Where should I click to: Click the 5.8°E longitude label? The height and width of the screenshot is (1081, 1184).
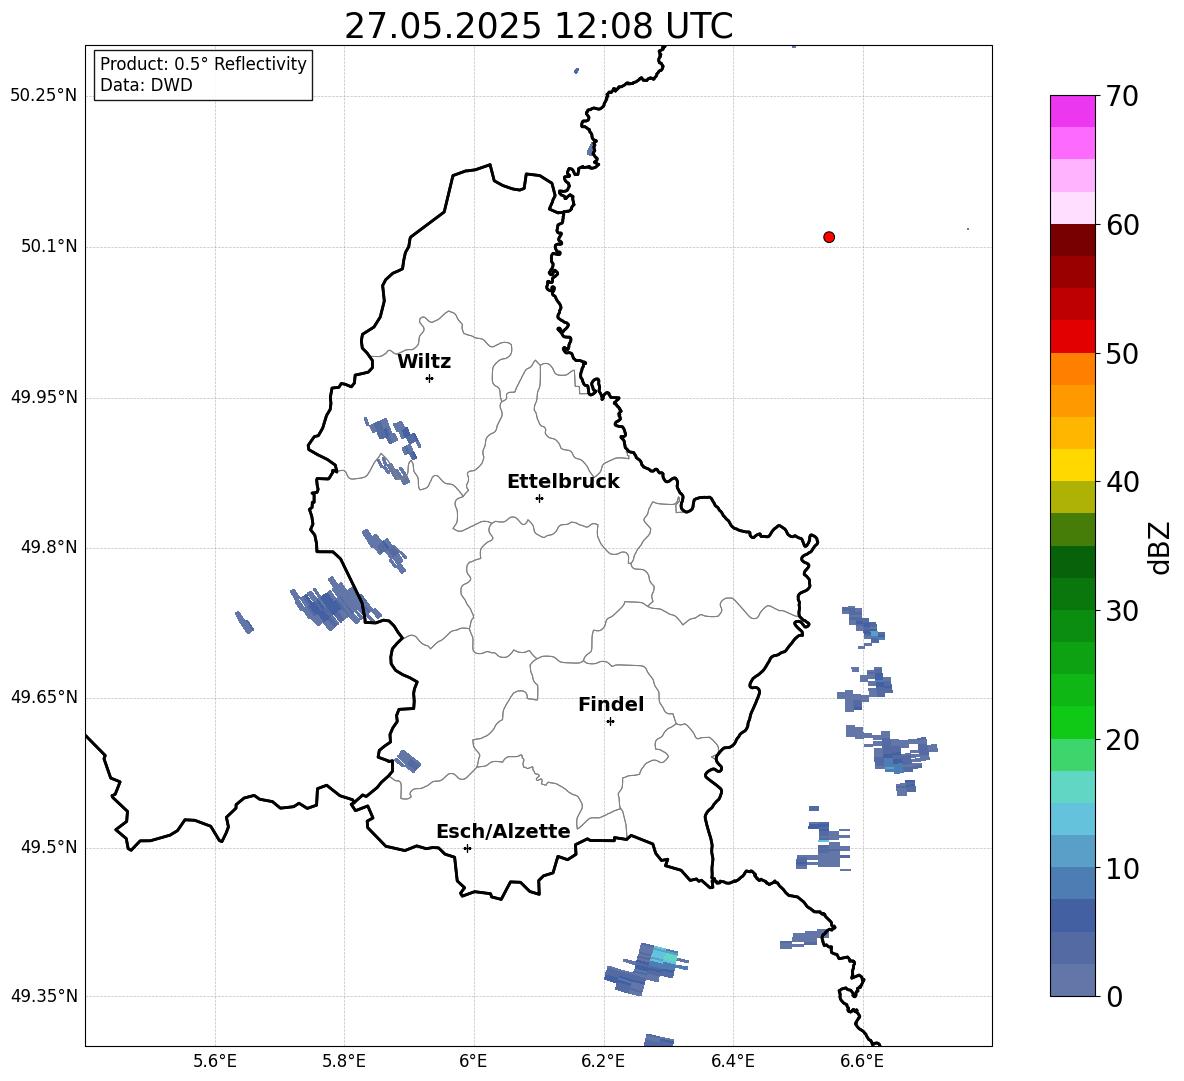344,1061
